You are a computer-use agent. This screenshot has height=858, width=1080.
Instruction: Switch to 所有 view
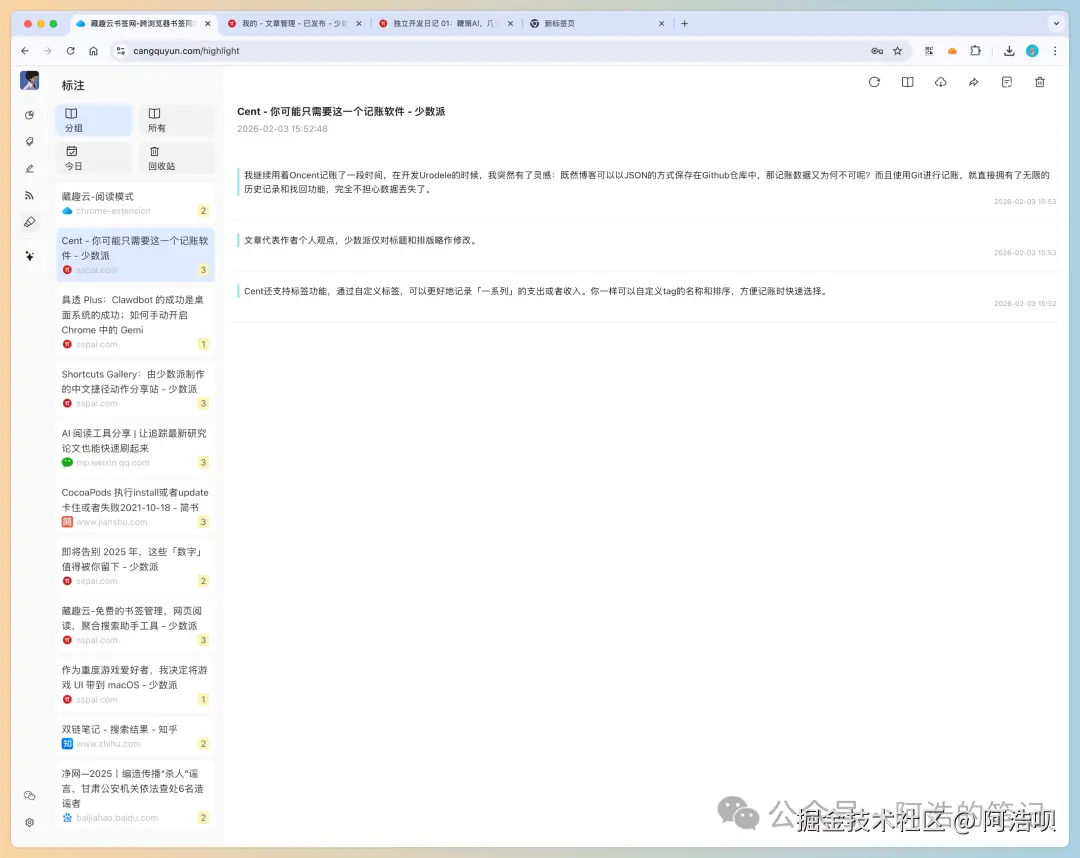click(x=176, y=119)
